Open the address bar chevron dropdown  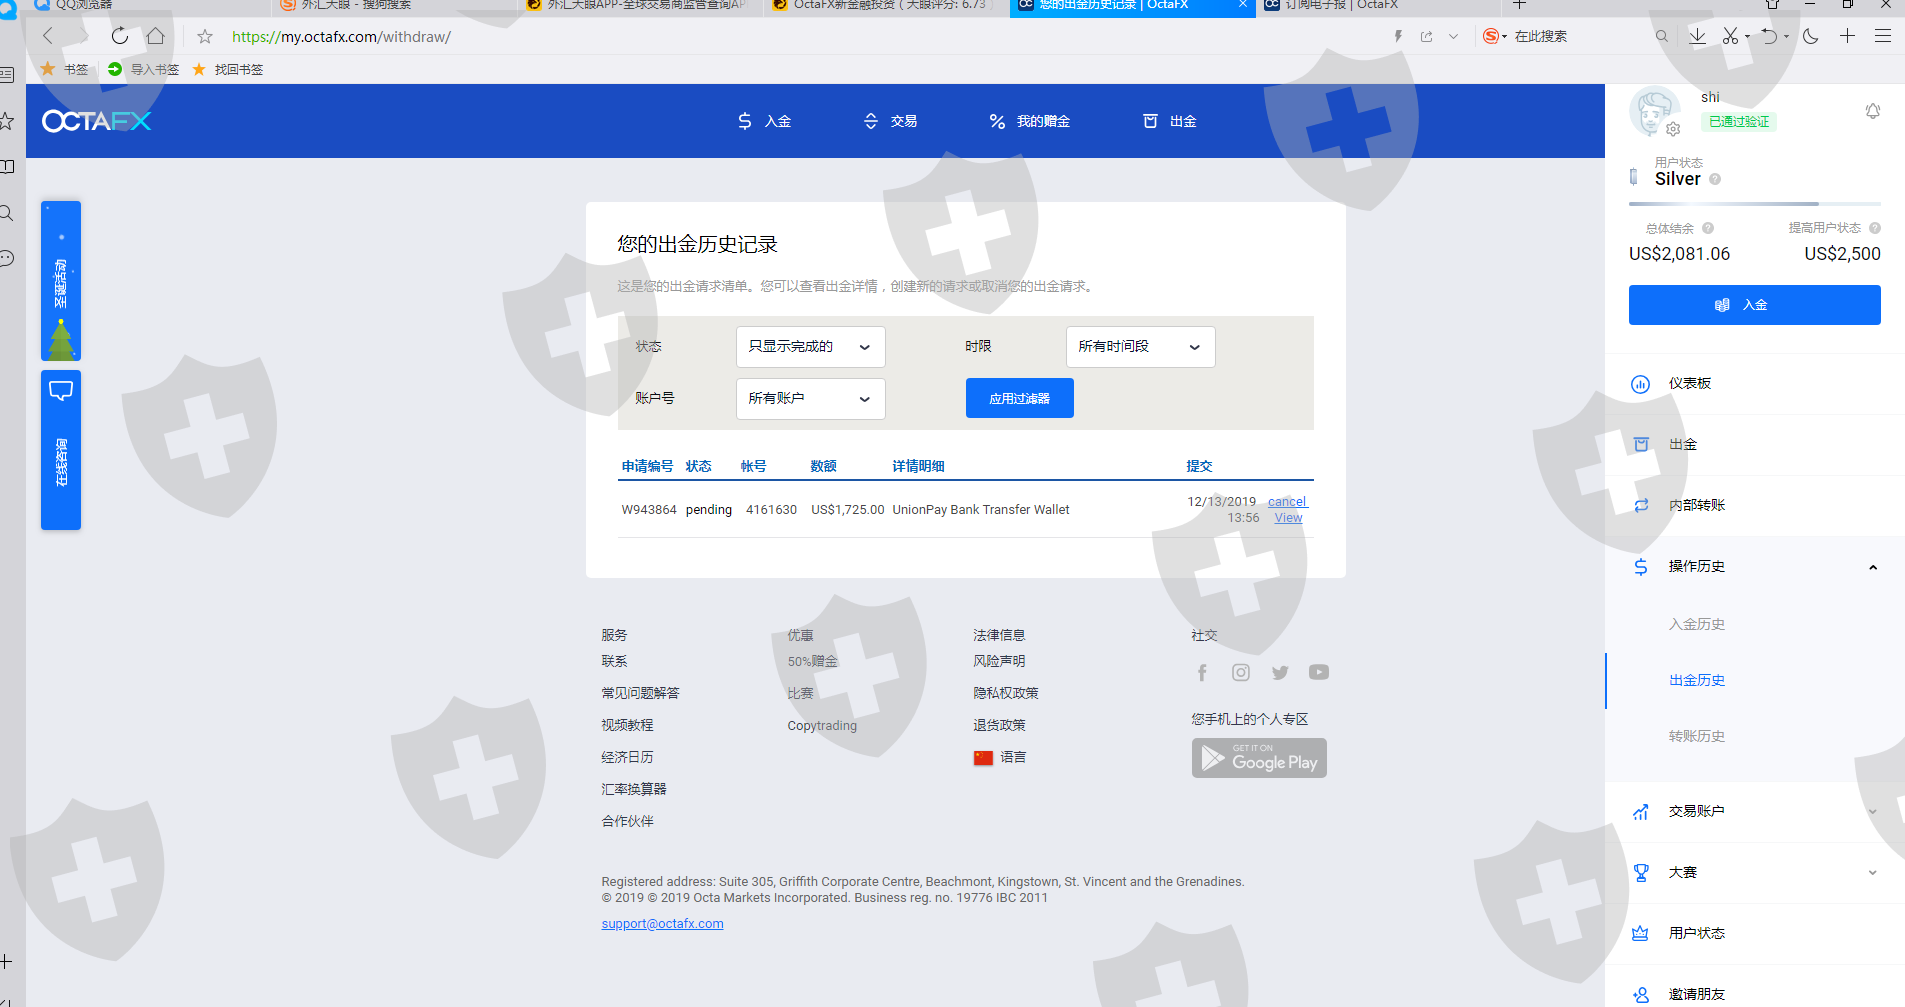(1453, 36)
